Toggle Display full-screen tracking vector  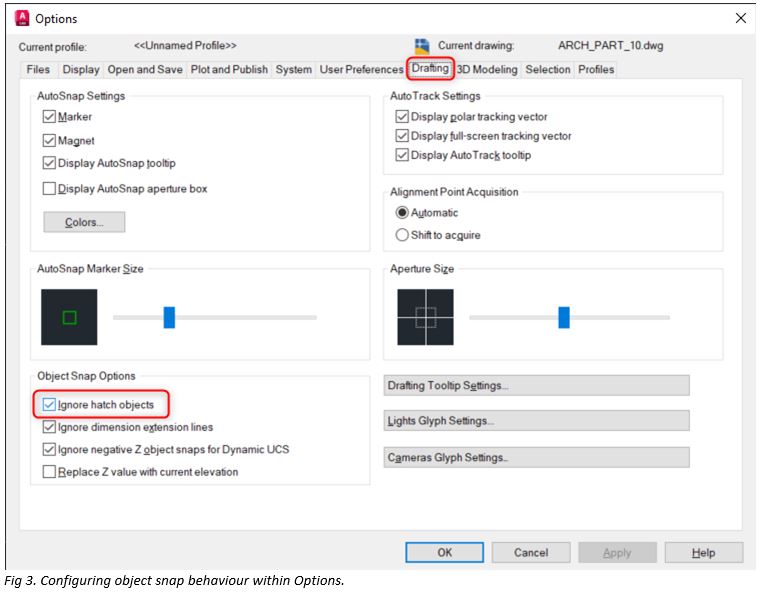(x=402, y=136)
